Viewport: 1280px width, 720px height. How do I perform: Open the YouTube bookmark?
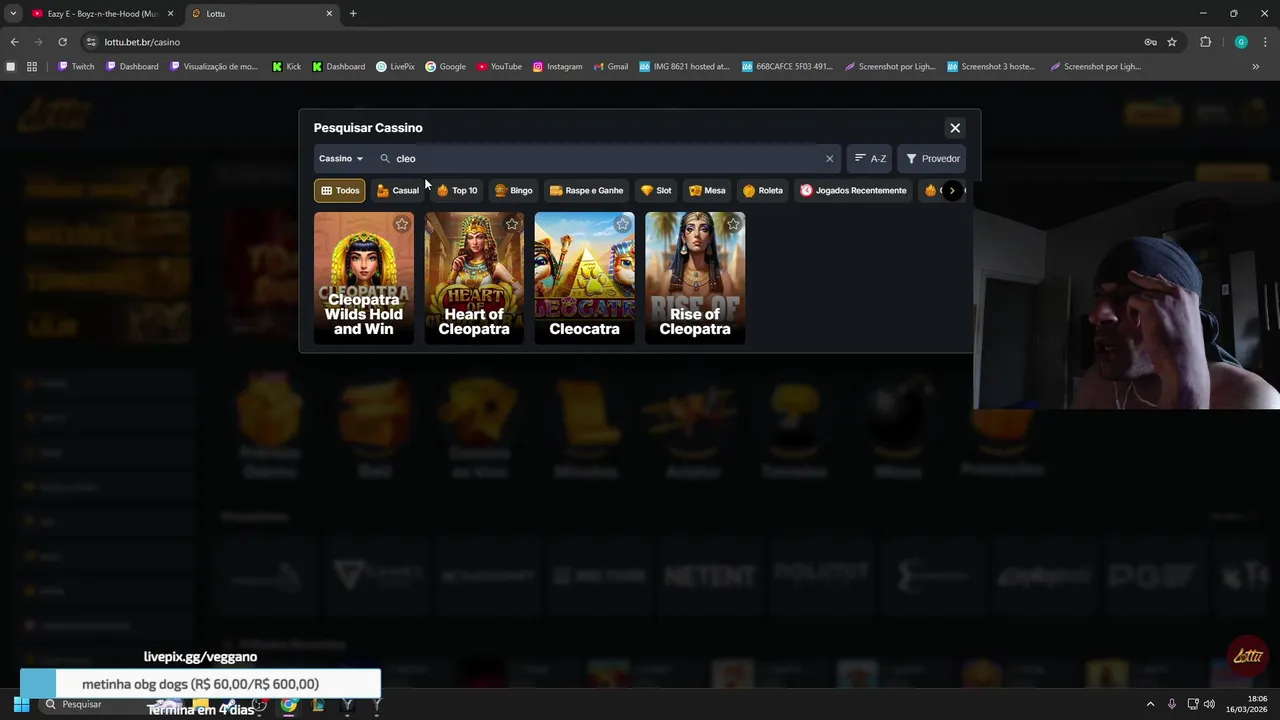[499, 67]
